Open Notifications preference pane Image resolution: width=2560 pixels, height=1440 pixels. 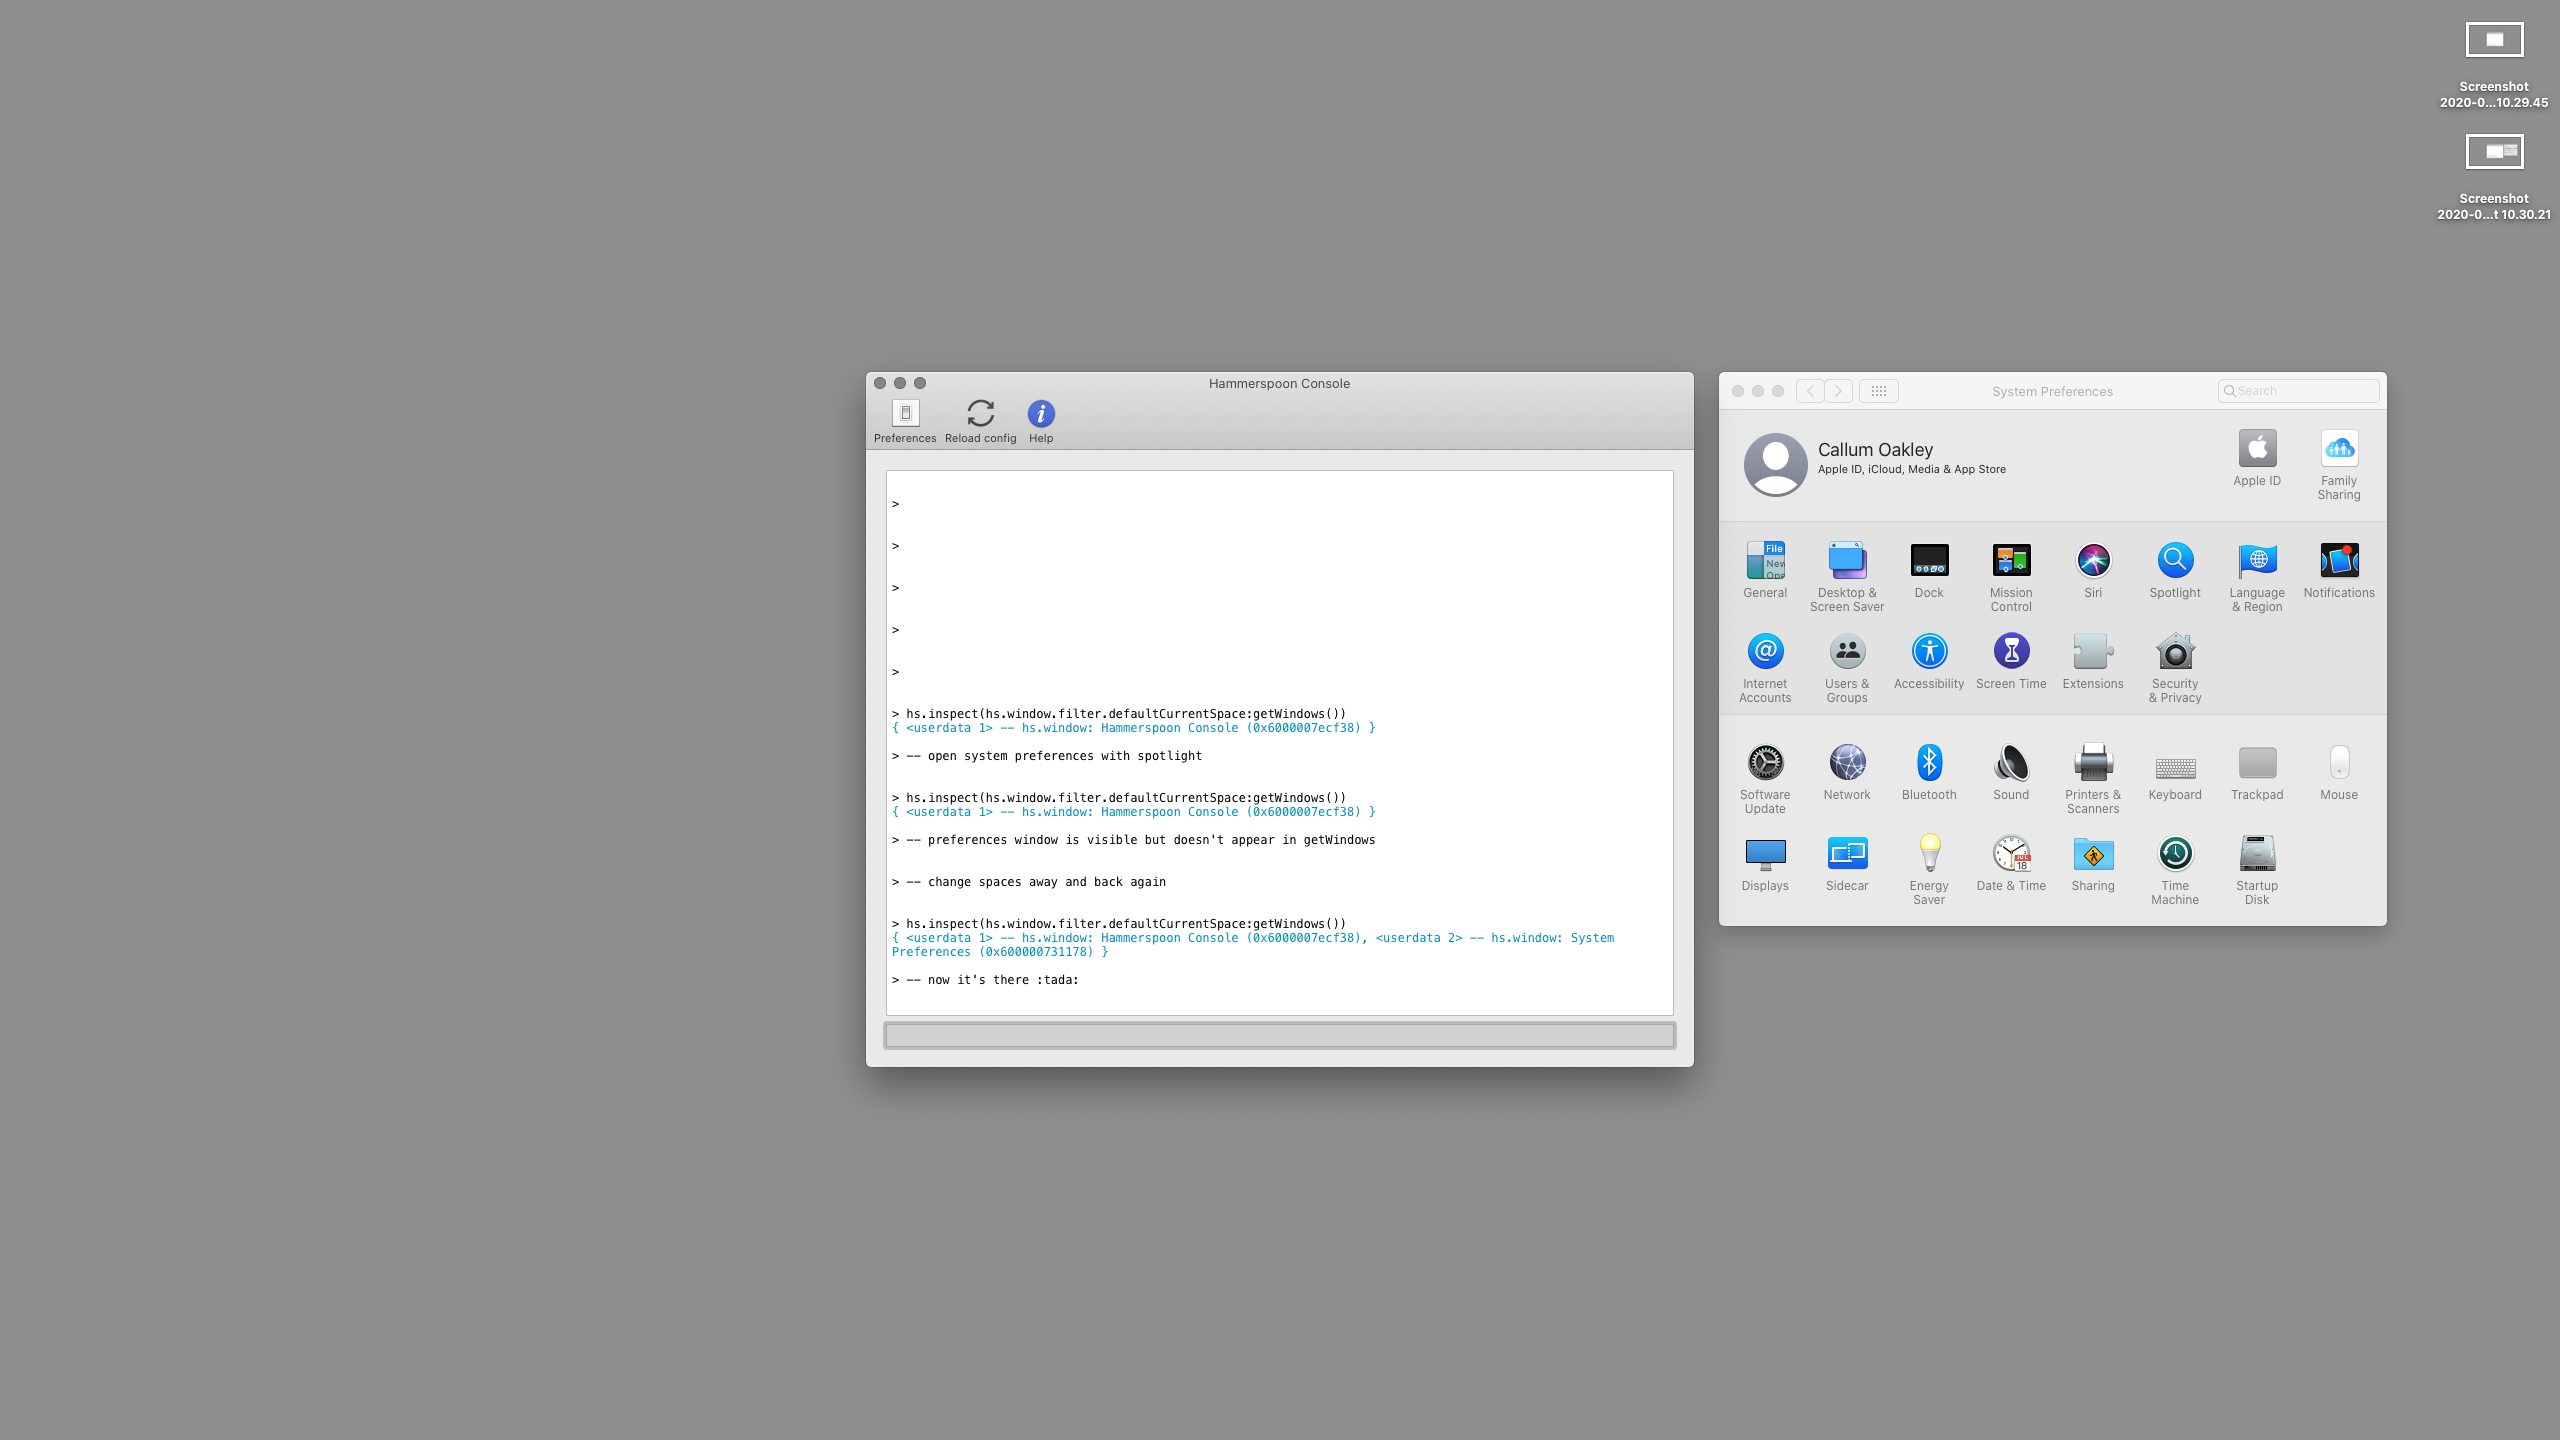click(2339, 561)
